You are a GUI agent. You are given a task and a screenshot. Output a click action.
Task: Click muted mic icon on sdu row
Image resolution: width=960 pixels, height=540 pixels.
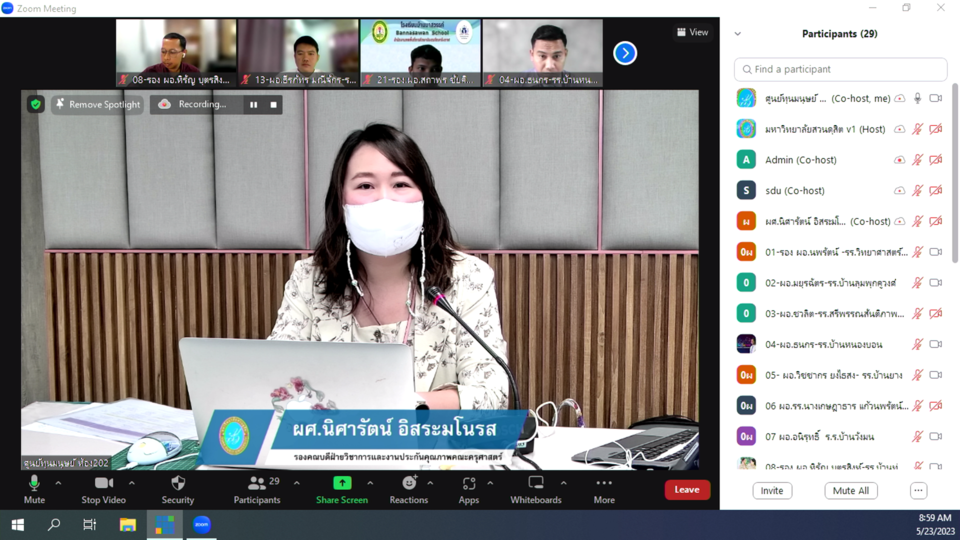[x=917, y=190]
